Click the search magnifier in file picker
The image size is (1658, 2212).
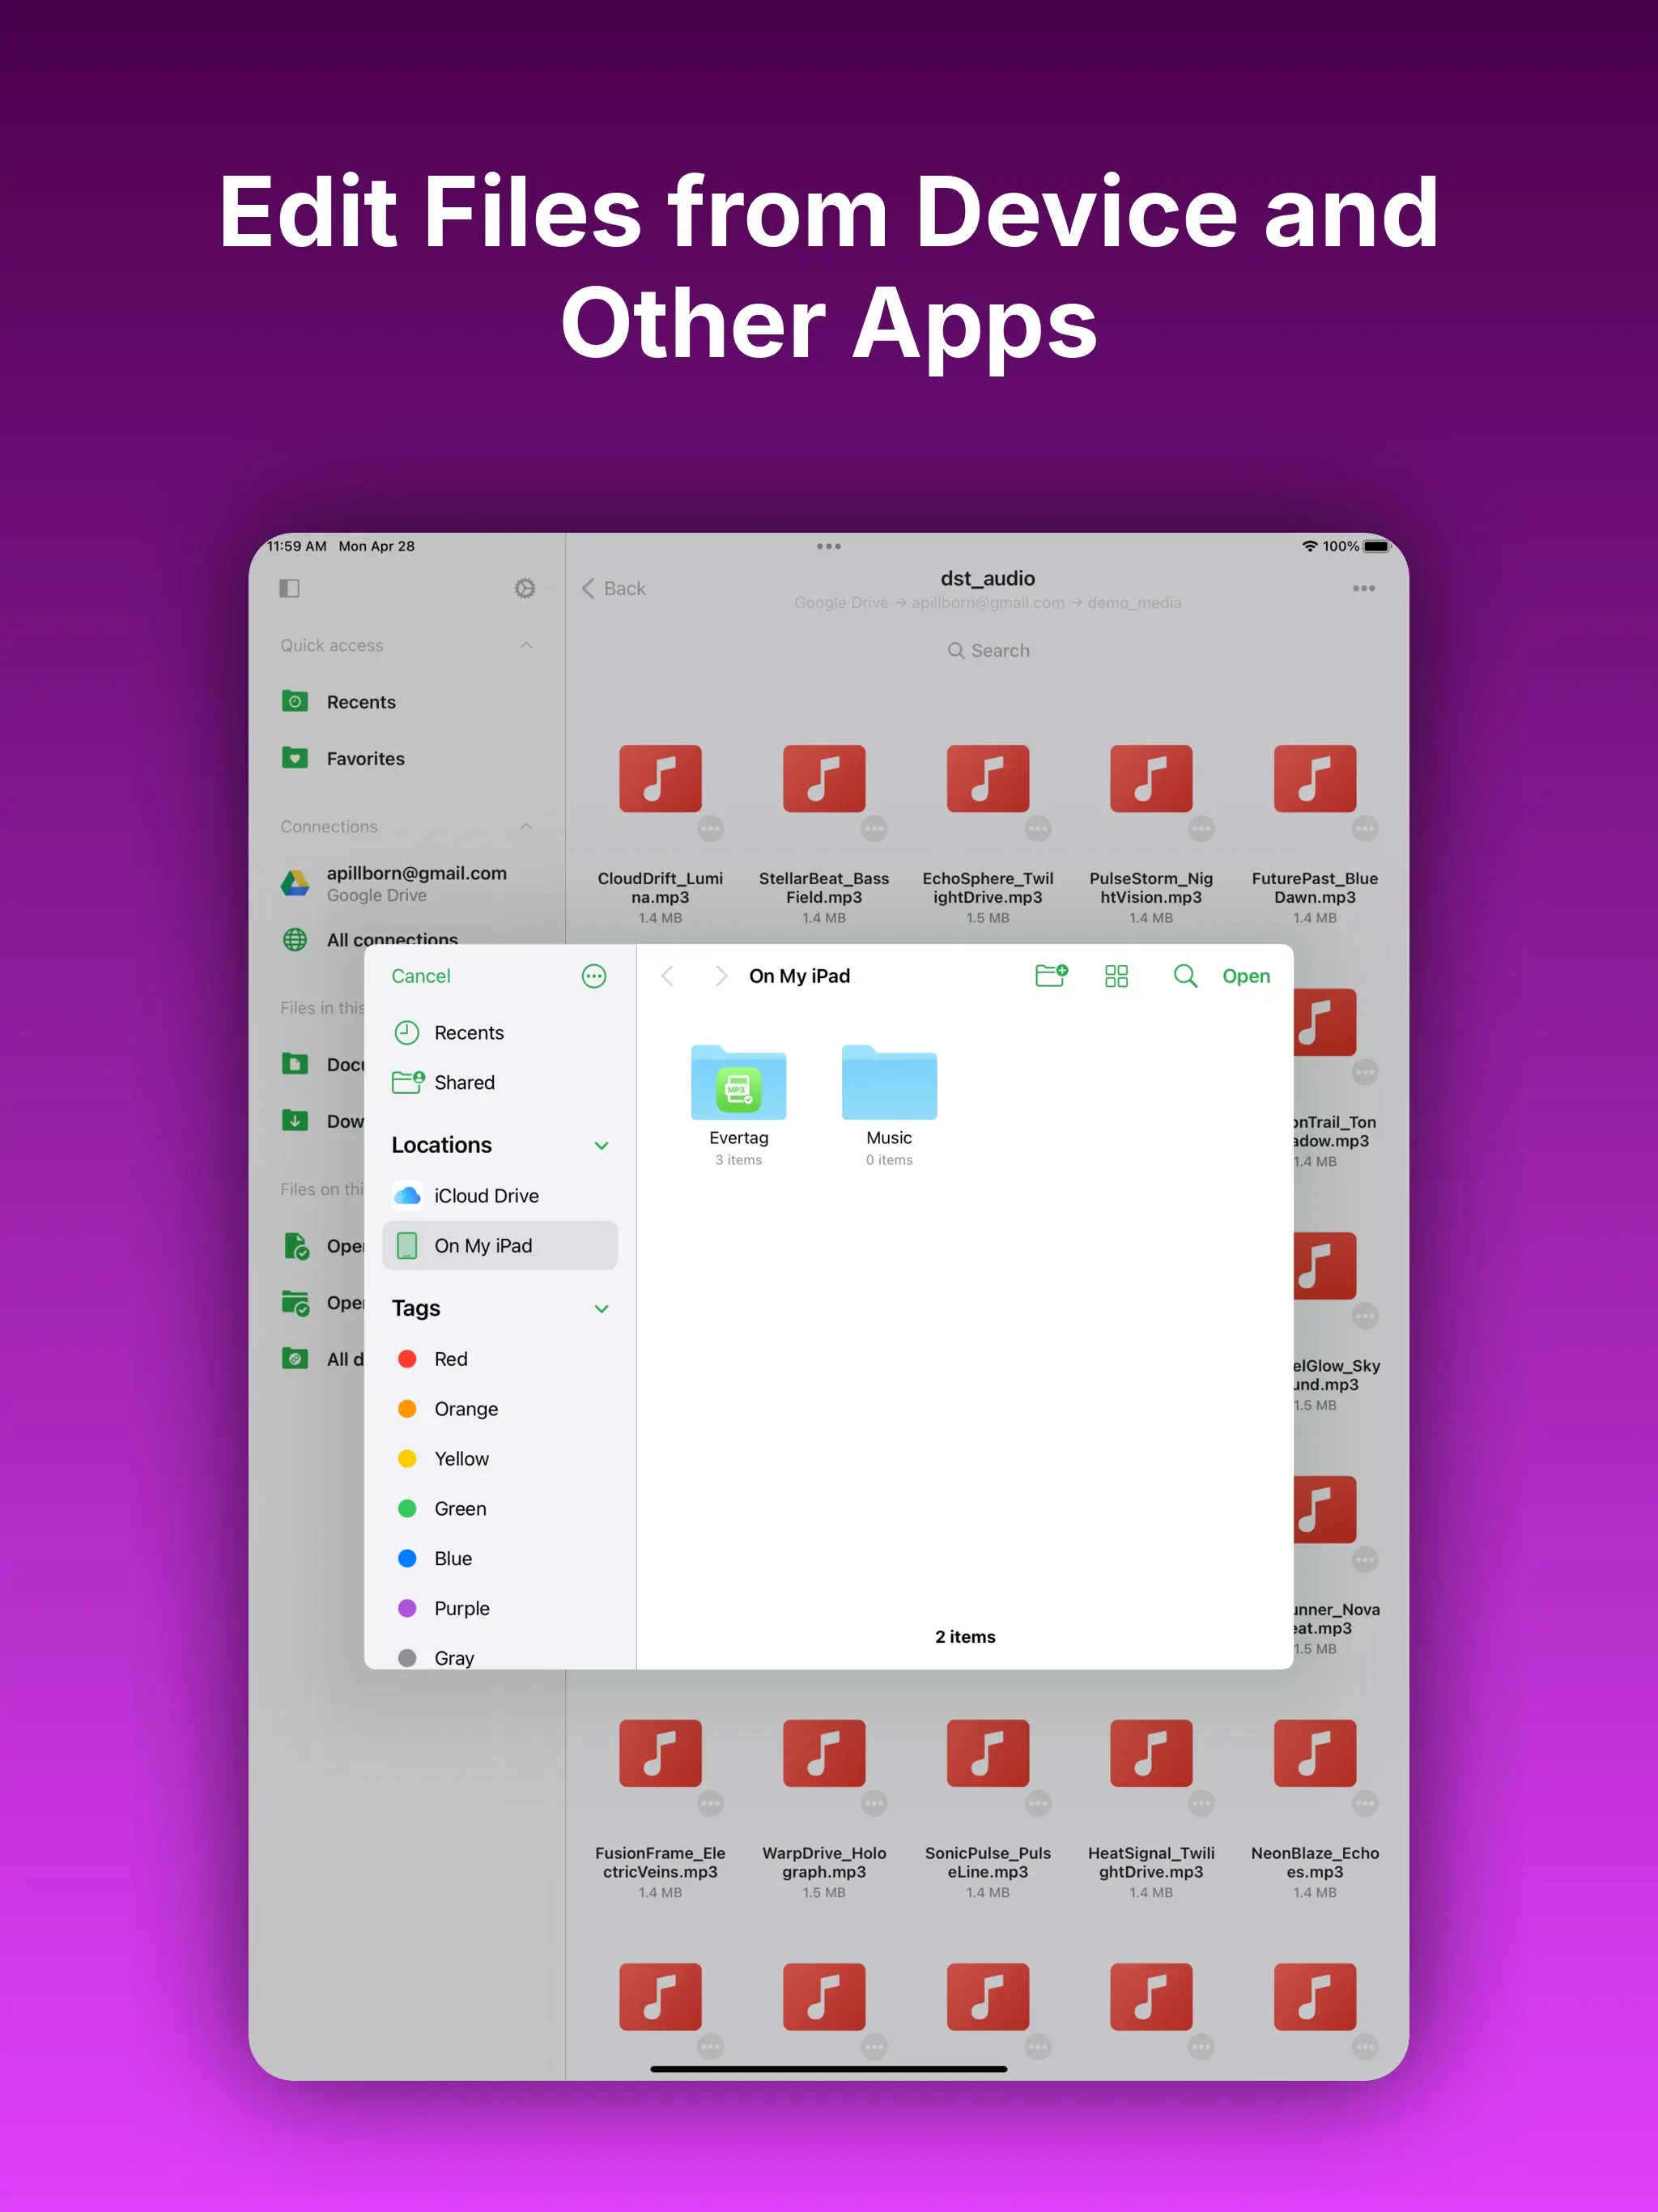[x=1184, y=975]
